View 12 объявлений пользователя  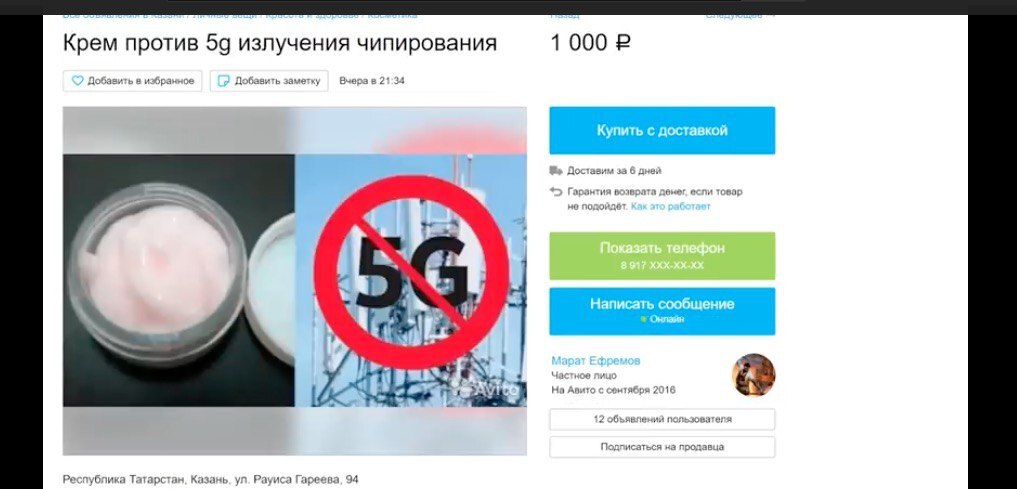point(662,419)
